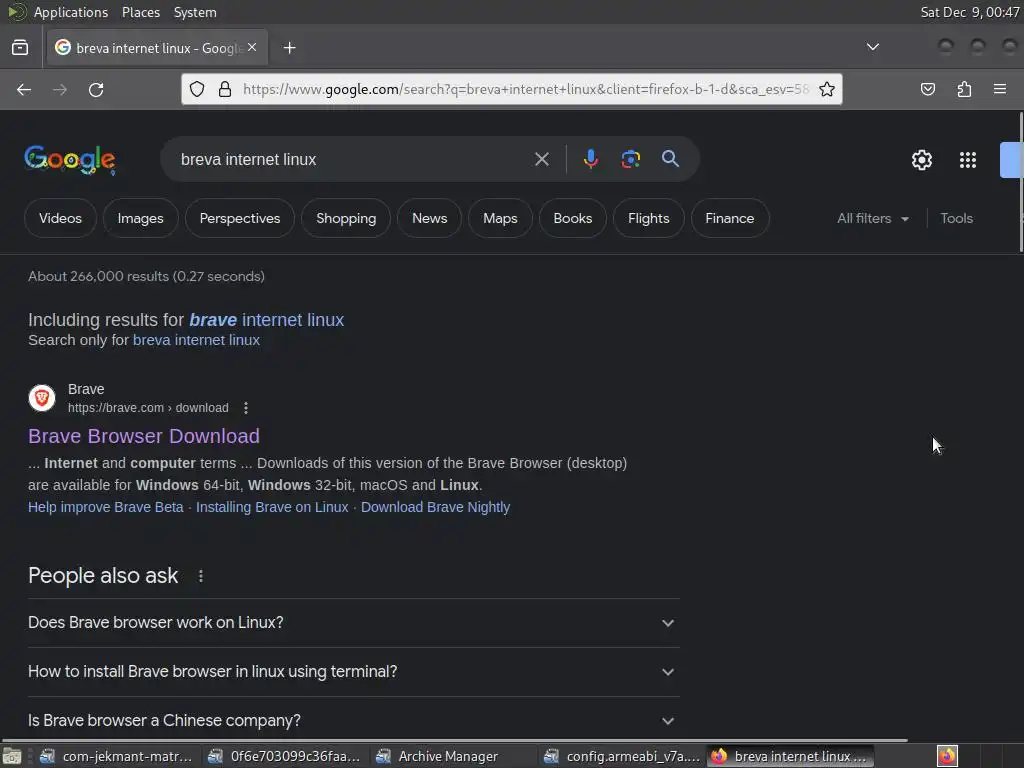Open Google quick settings gear icon
The width and height of the screenshot is (1024, 768).
tap(921, 160)
